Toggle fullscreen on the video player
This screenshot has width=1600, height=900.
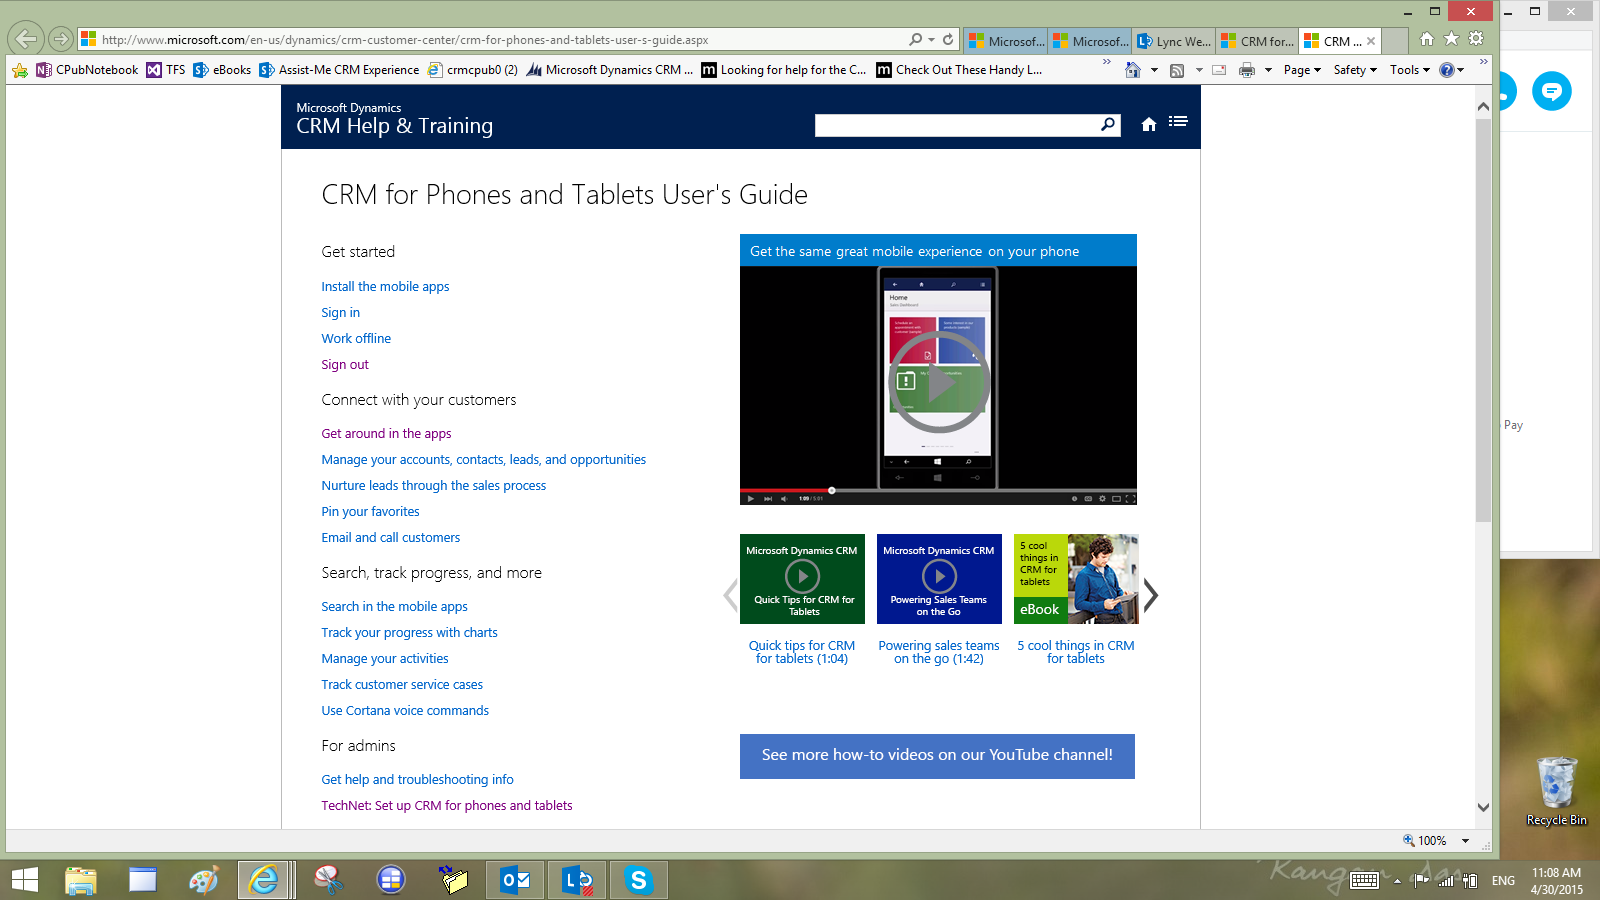tap(1130, 498)
